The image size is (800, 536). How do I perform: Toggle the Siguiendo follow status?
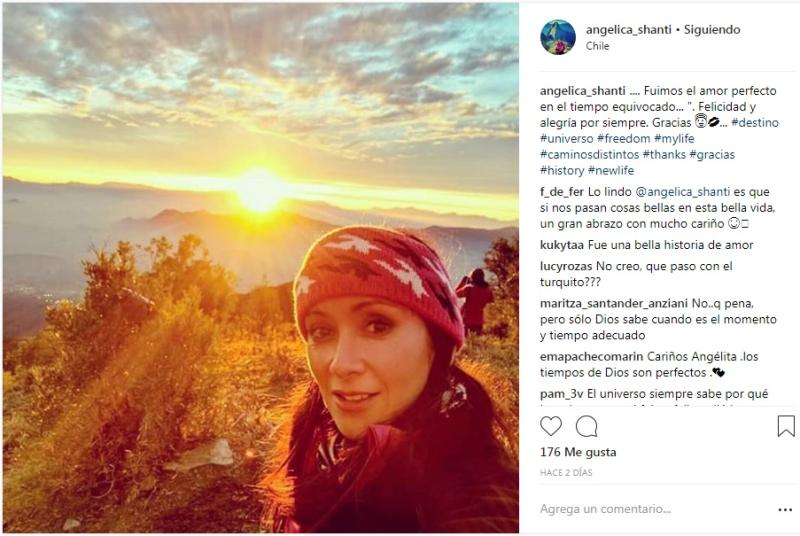point(712,30)
